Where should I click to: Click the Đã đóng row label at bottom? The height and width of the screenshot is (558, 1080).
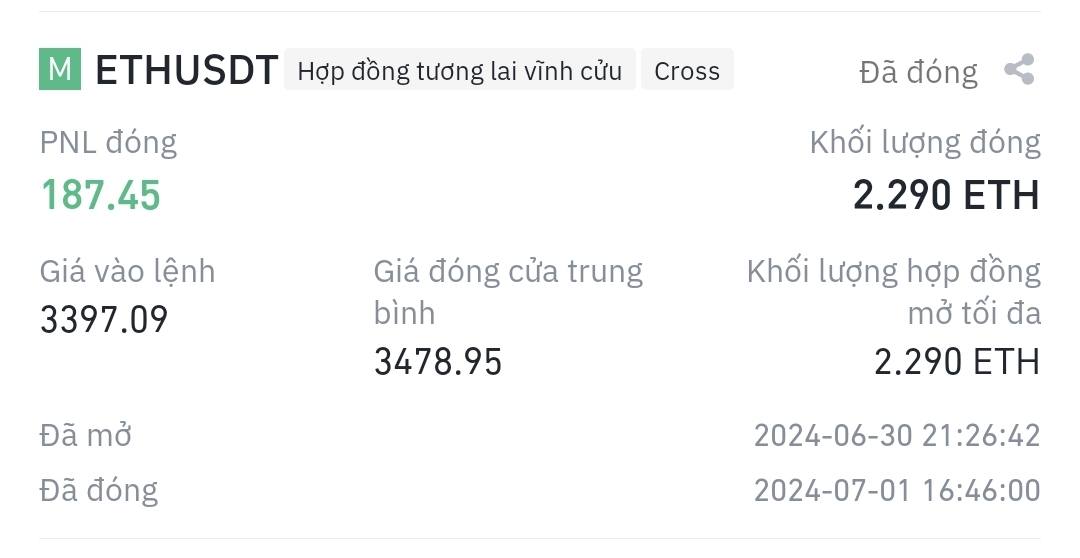[98, 490]
